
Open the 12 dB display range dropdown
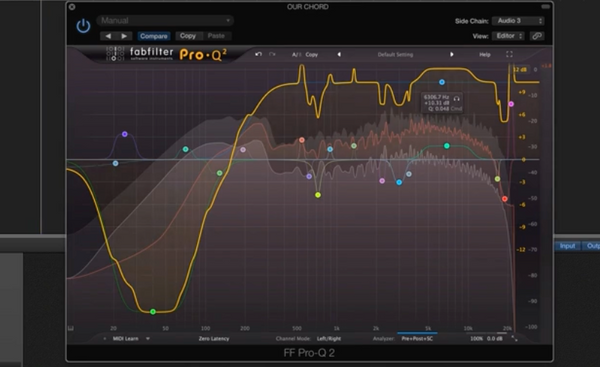[x=520, y=70]
